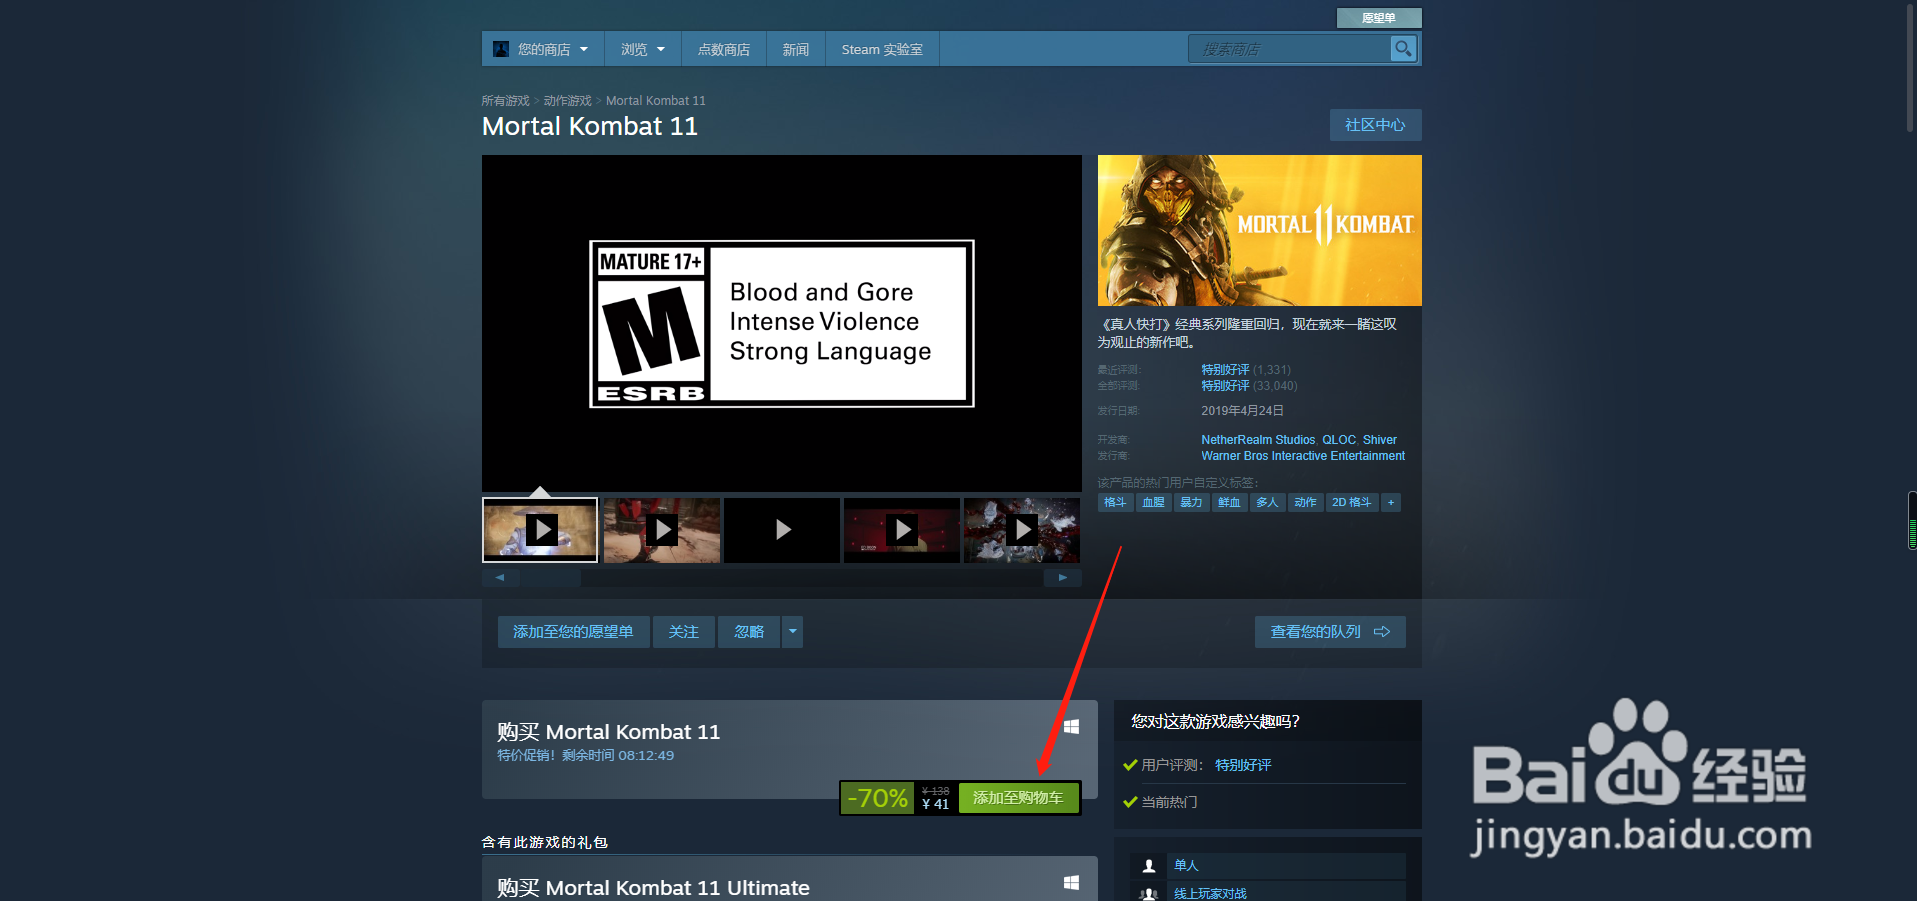Click the ESRB rating video player

782,323
